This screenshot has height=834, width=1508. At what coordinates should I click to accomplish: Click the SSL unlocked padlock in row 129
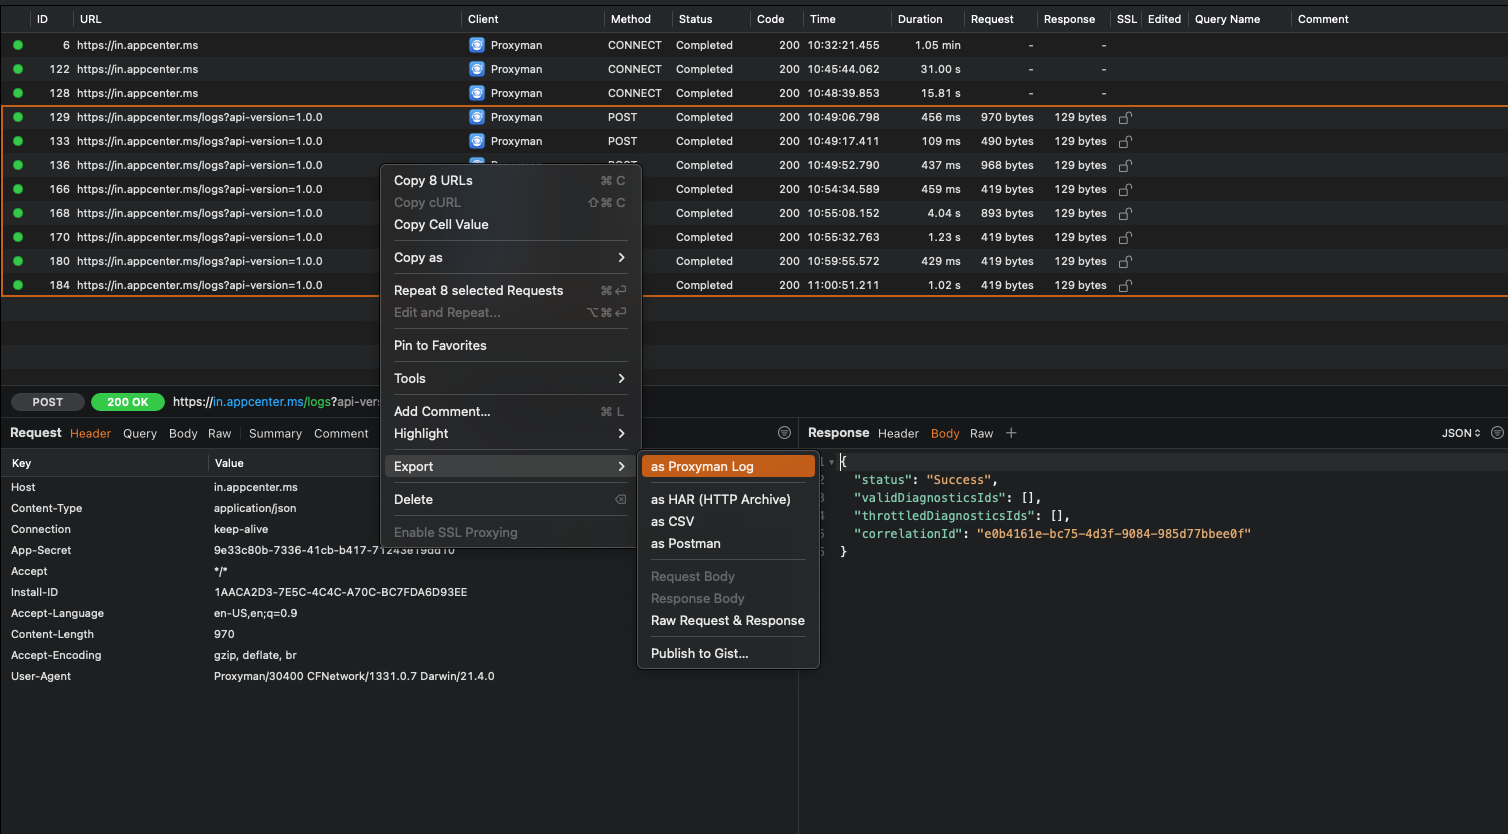[x=1125, y=117]
